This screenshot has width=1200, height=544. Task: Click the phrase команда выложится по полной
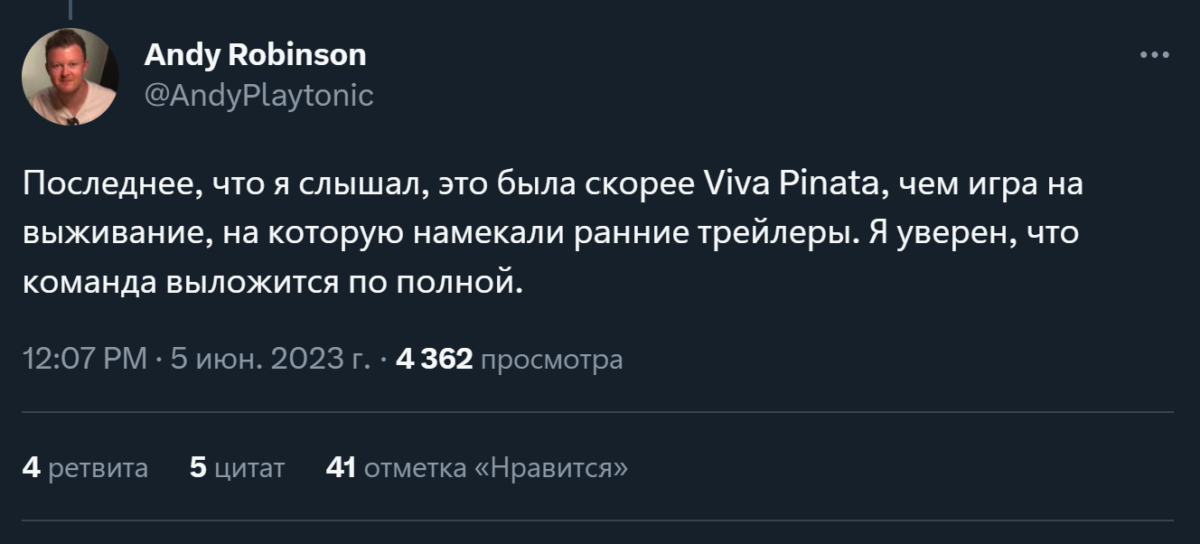pyautogui.click(x=272, y=282)
